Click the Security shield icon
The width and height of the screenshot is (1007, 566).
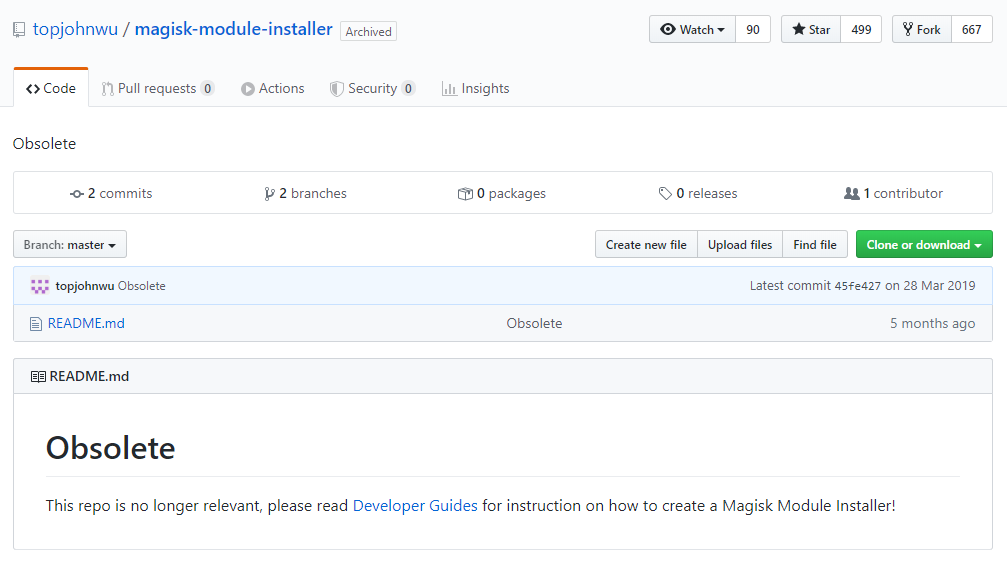point(337,89)
